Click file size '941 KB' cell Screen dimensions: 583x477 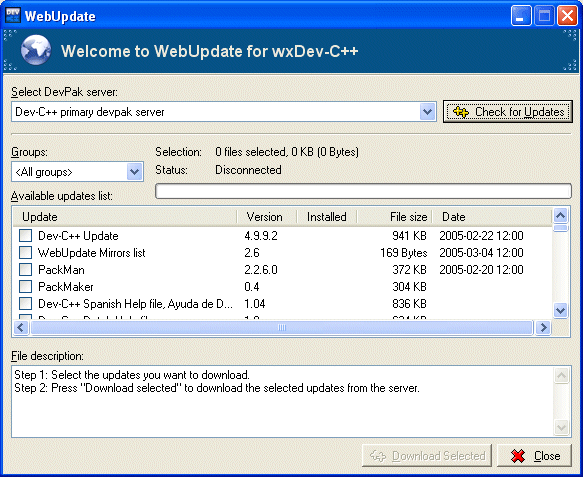click(409, 236)
